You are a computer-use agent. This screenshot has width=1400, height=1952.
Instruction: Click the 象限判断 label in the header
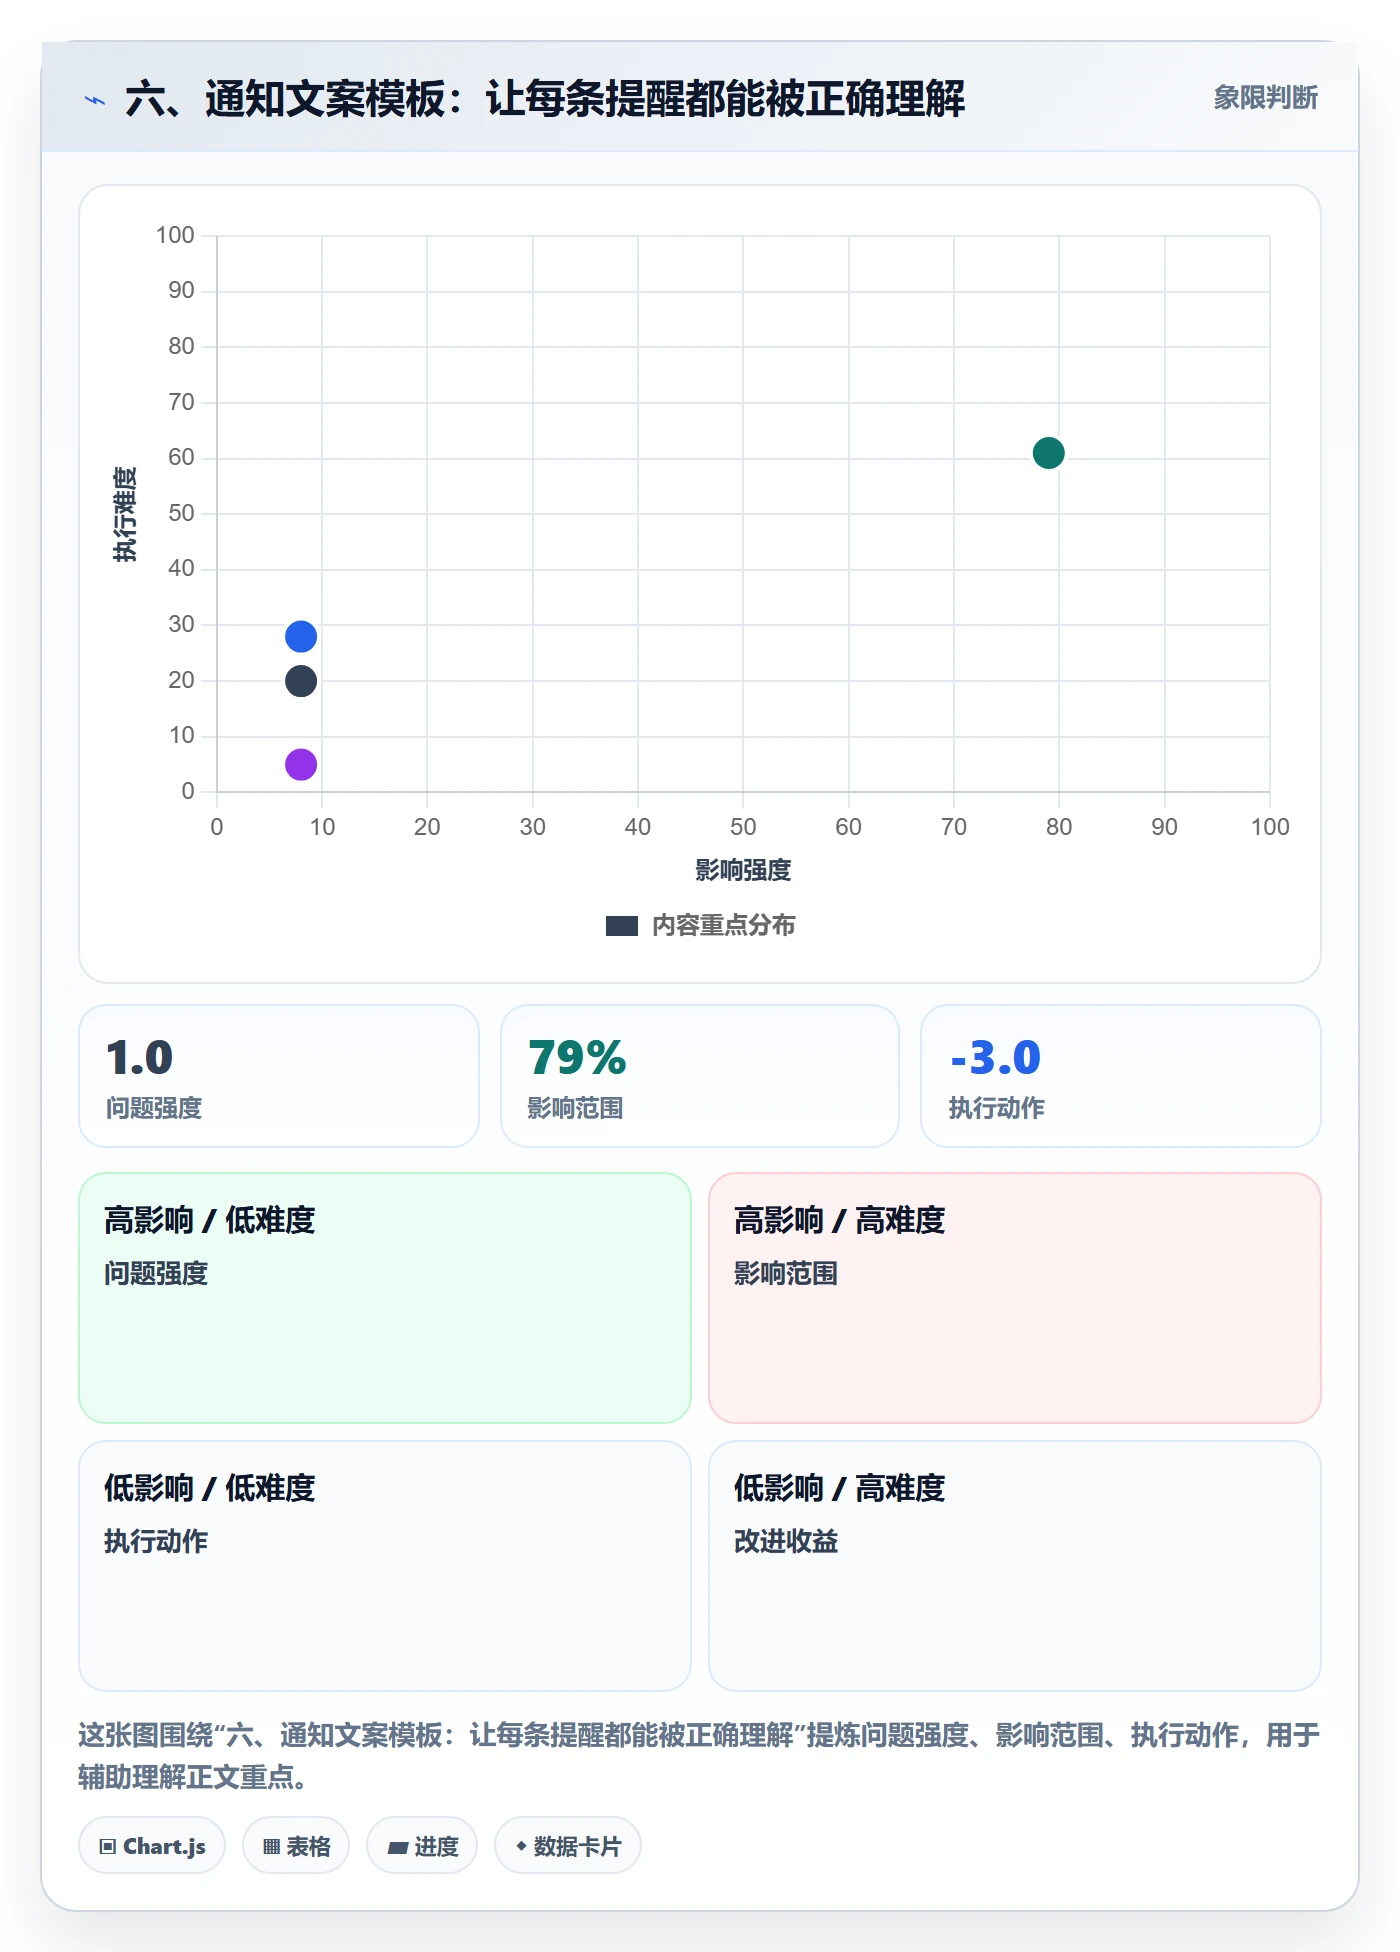(x=1265, y=98)
